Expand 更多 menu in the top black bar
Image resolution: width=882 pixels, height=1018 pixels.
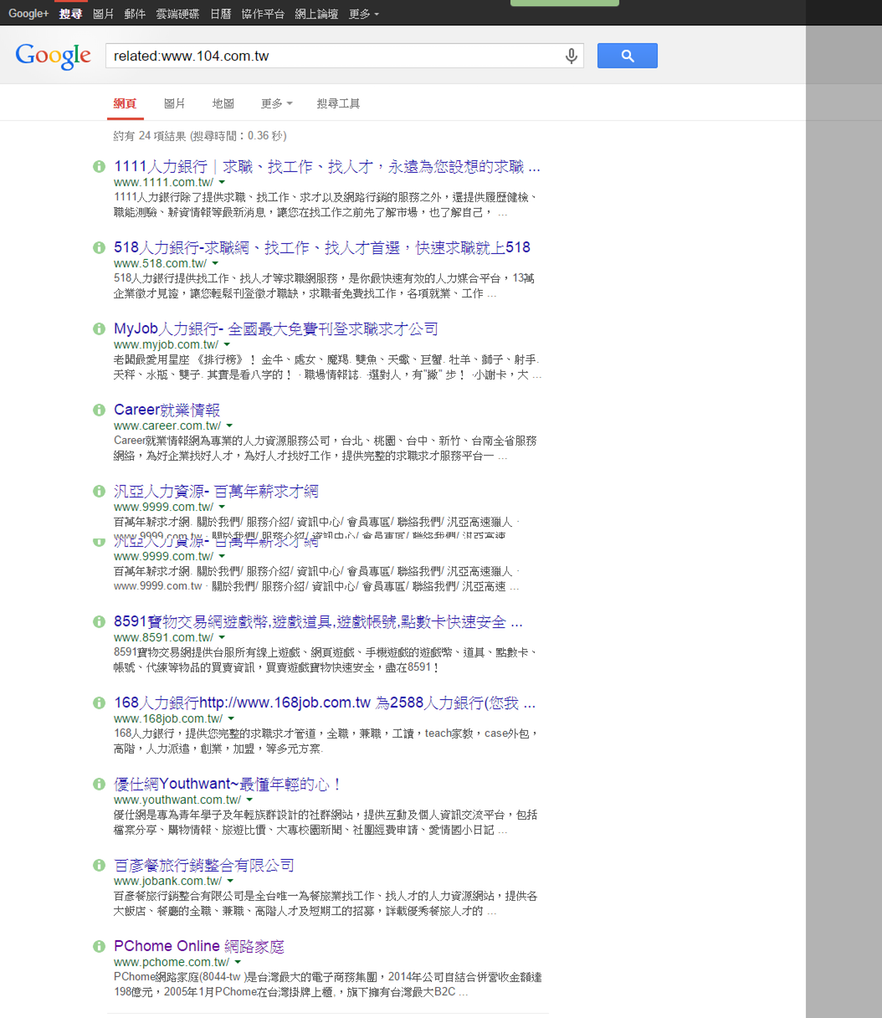363,14
